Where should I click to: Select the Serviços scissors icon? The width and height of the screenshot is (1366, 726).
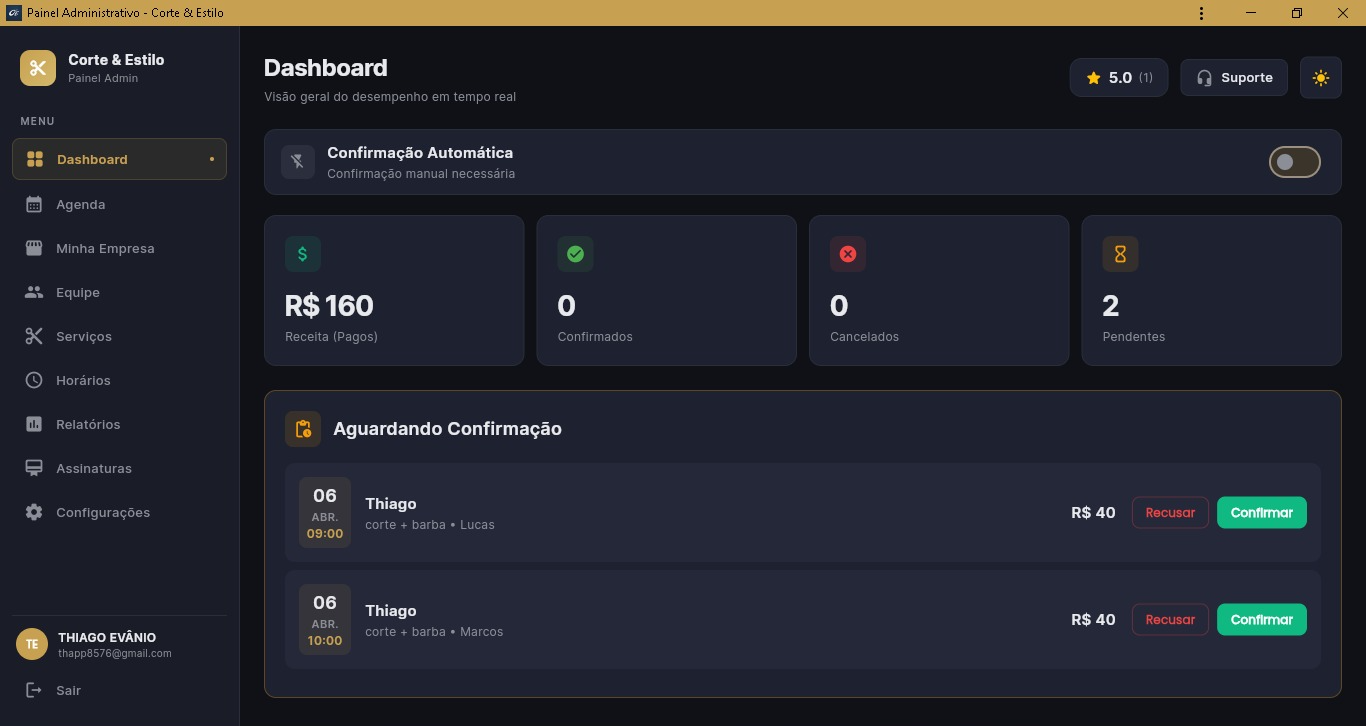(33, 335)
